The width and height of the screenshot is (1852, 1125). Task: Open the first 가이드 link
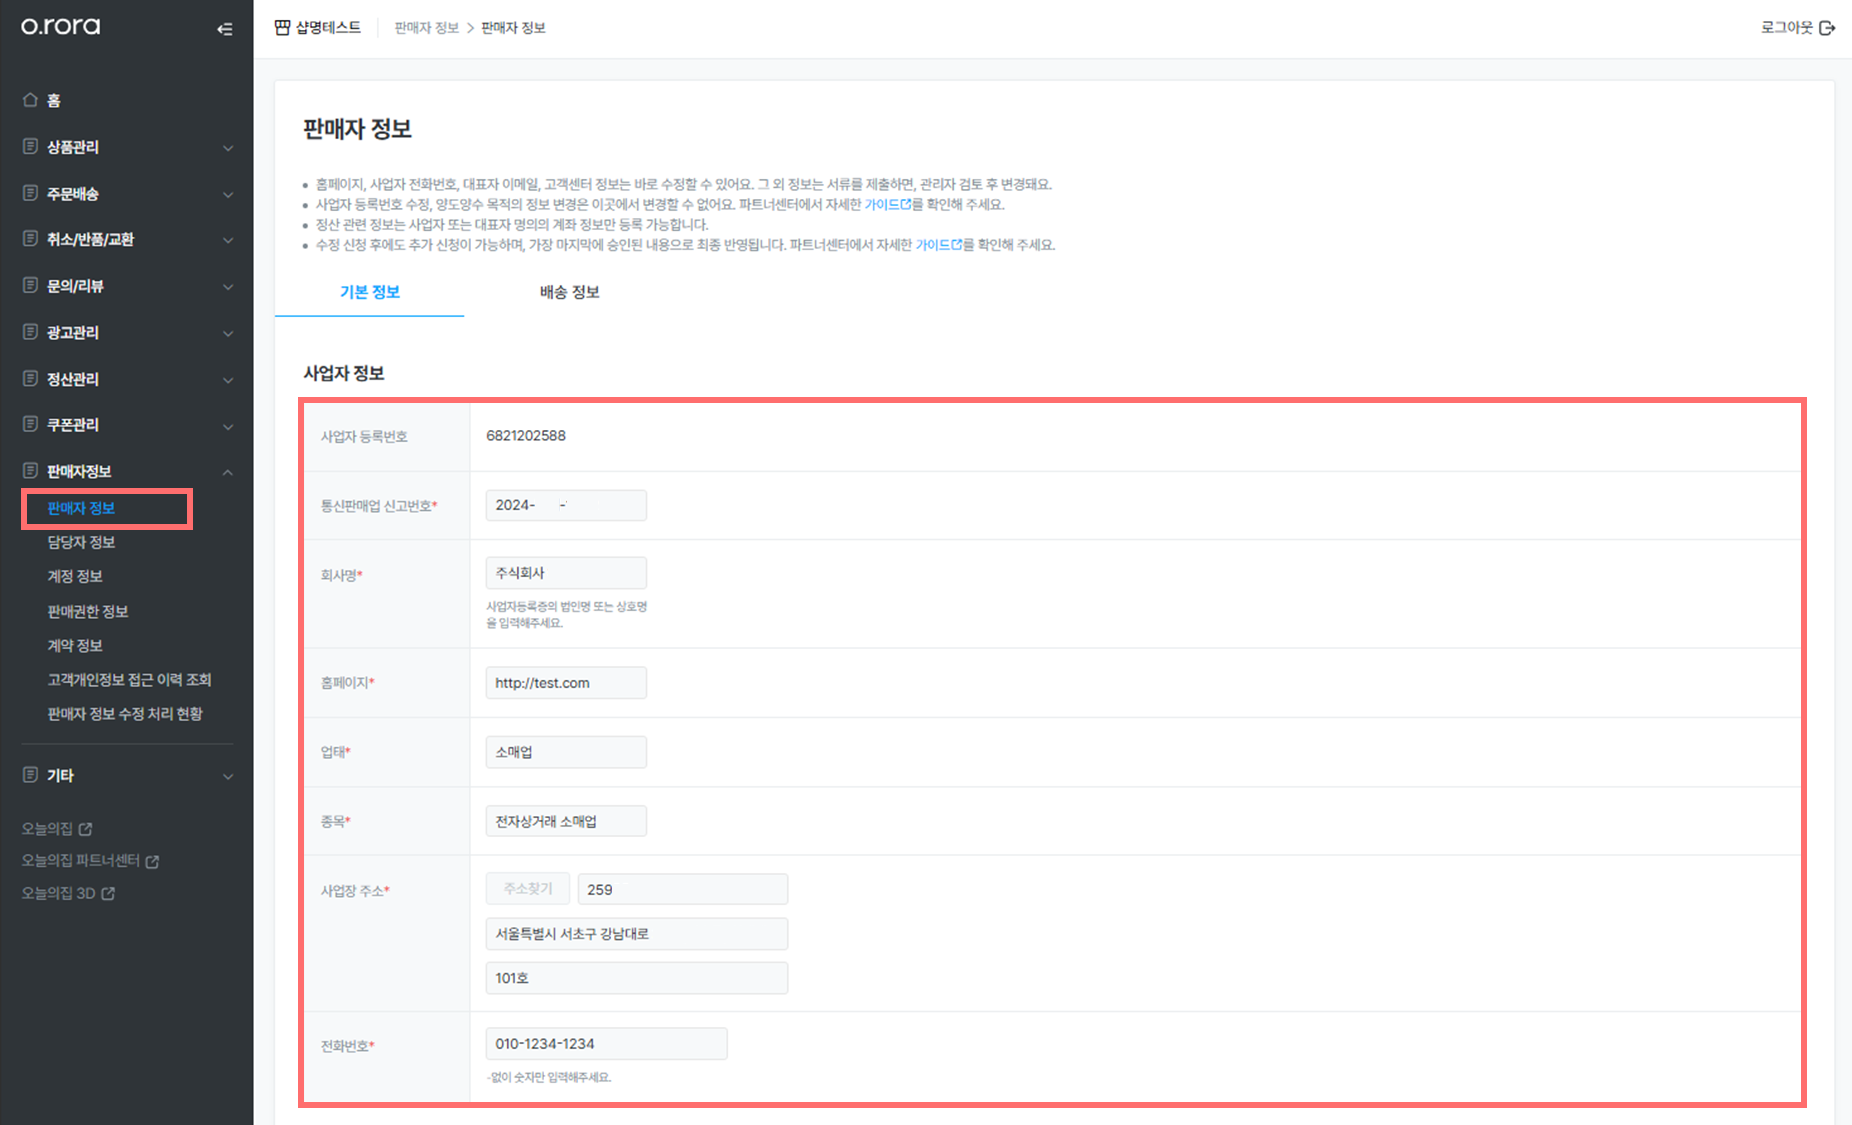tap(888, 204)
